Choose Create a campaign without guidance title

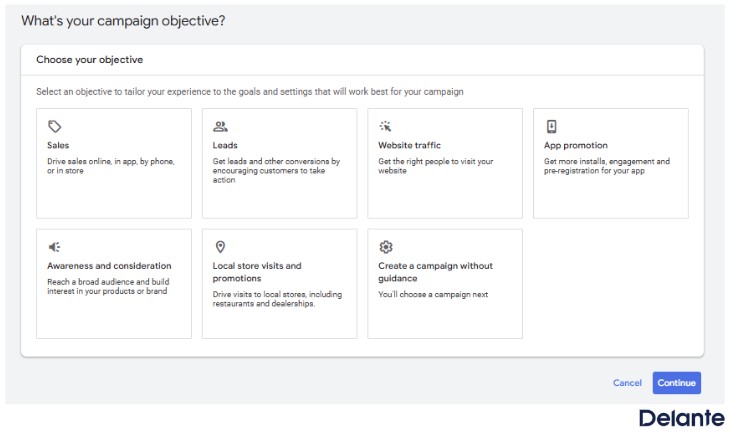point(435,272)
